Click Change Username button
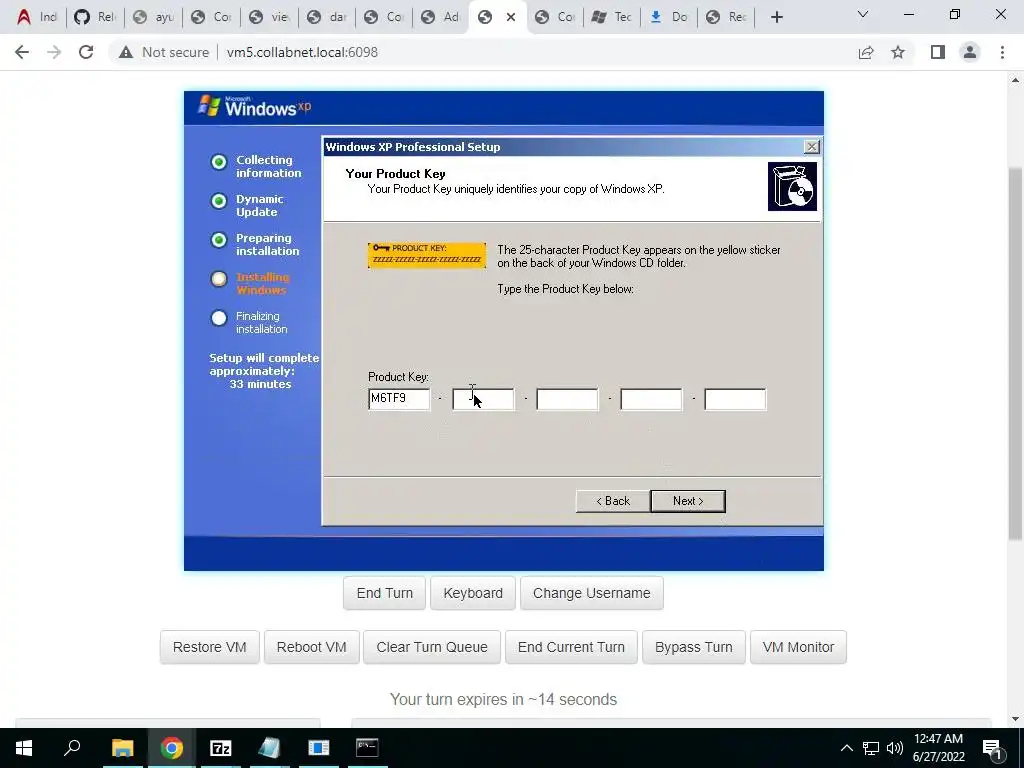 (x=592, y=593)
